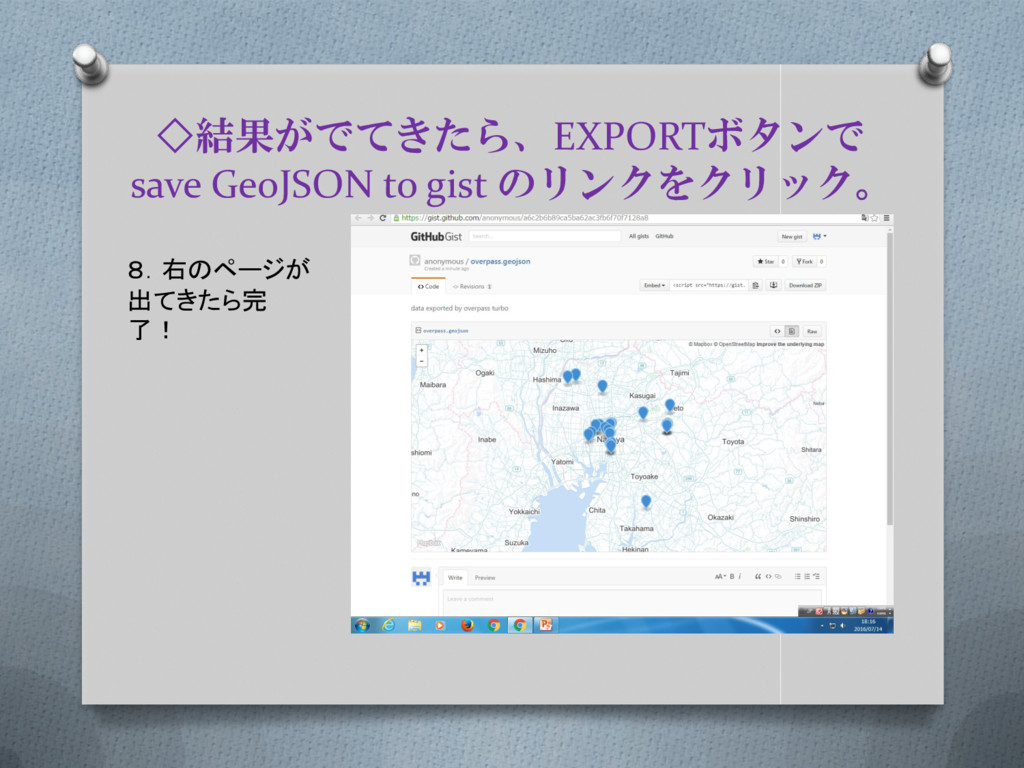Switch to the Code tab
This screenshot has width=1024, height=768.
(x=428, y=287)
